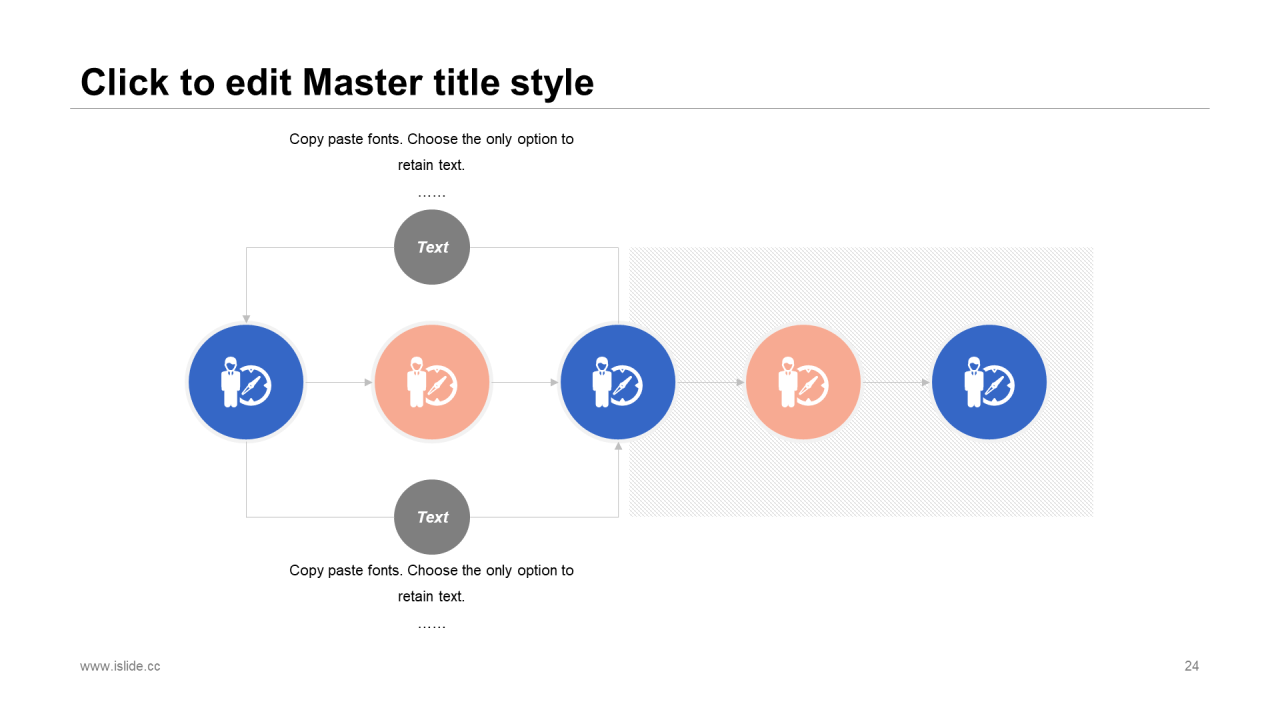
Task: Select the bottom 'Copy paste fonts' text block
Action: pos(432,583)
